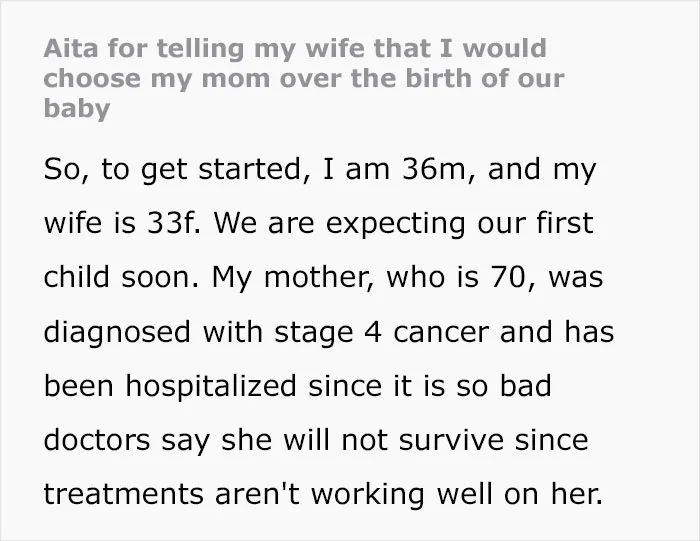
Task: Click the phrase "aren't working"
Action: [x=320, y=495]
